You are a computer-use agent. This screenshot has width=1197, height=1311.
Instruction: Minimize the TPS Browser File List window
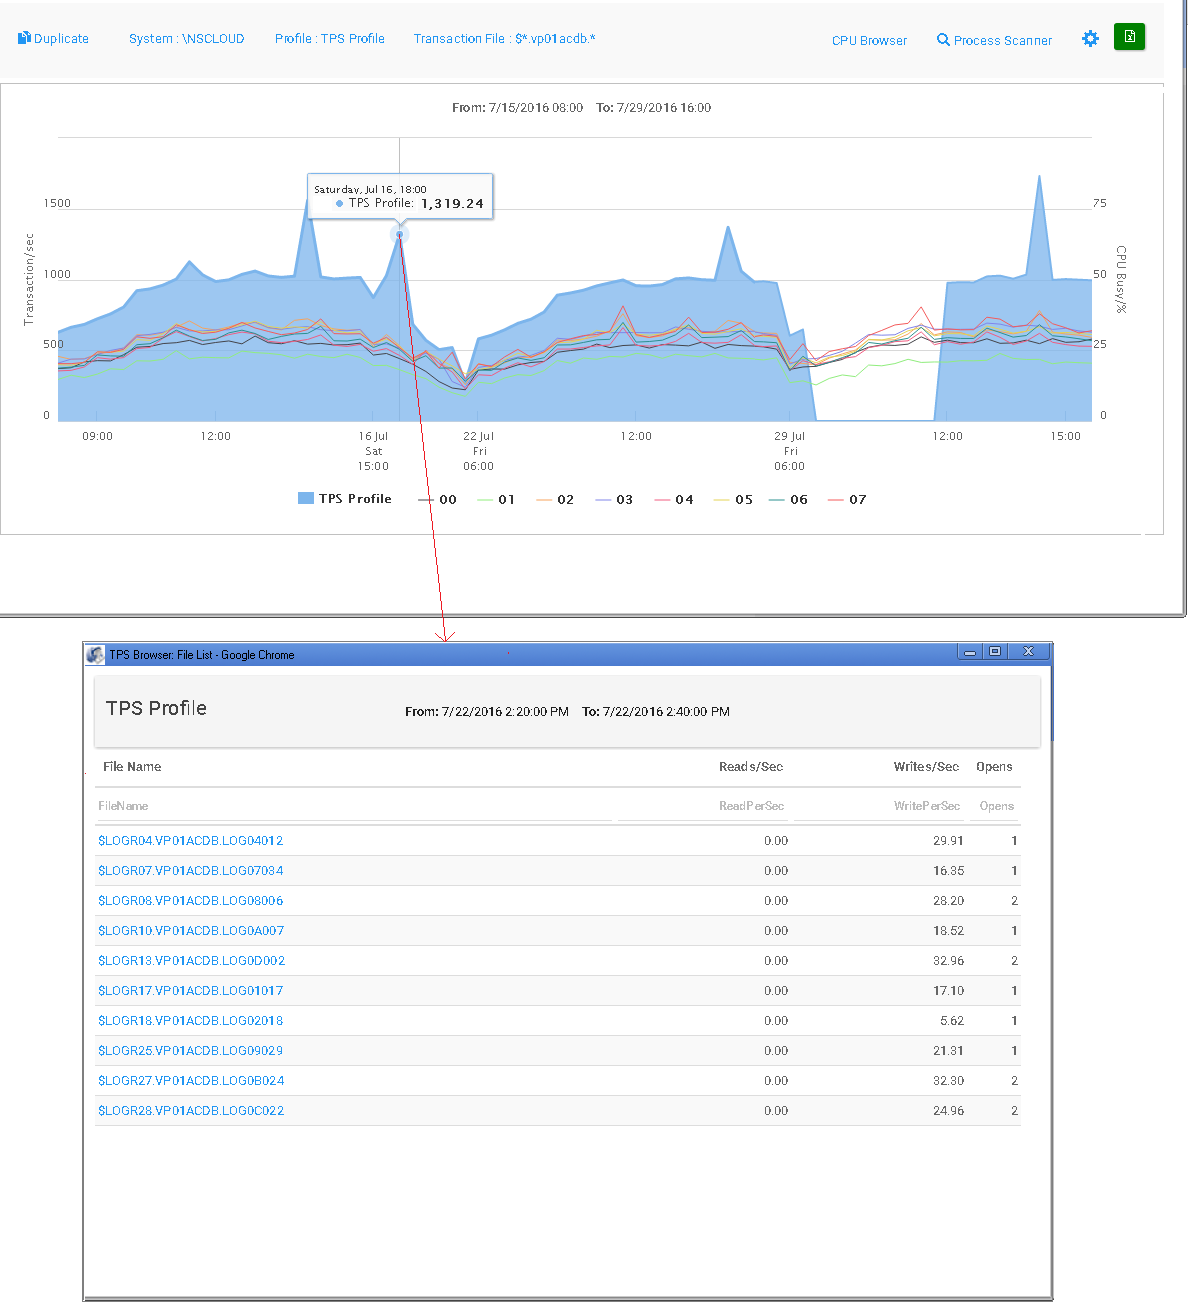[x=969, y=652]
